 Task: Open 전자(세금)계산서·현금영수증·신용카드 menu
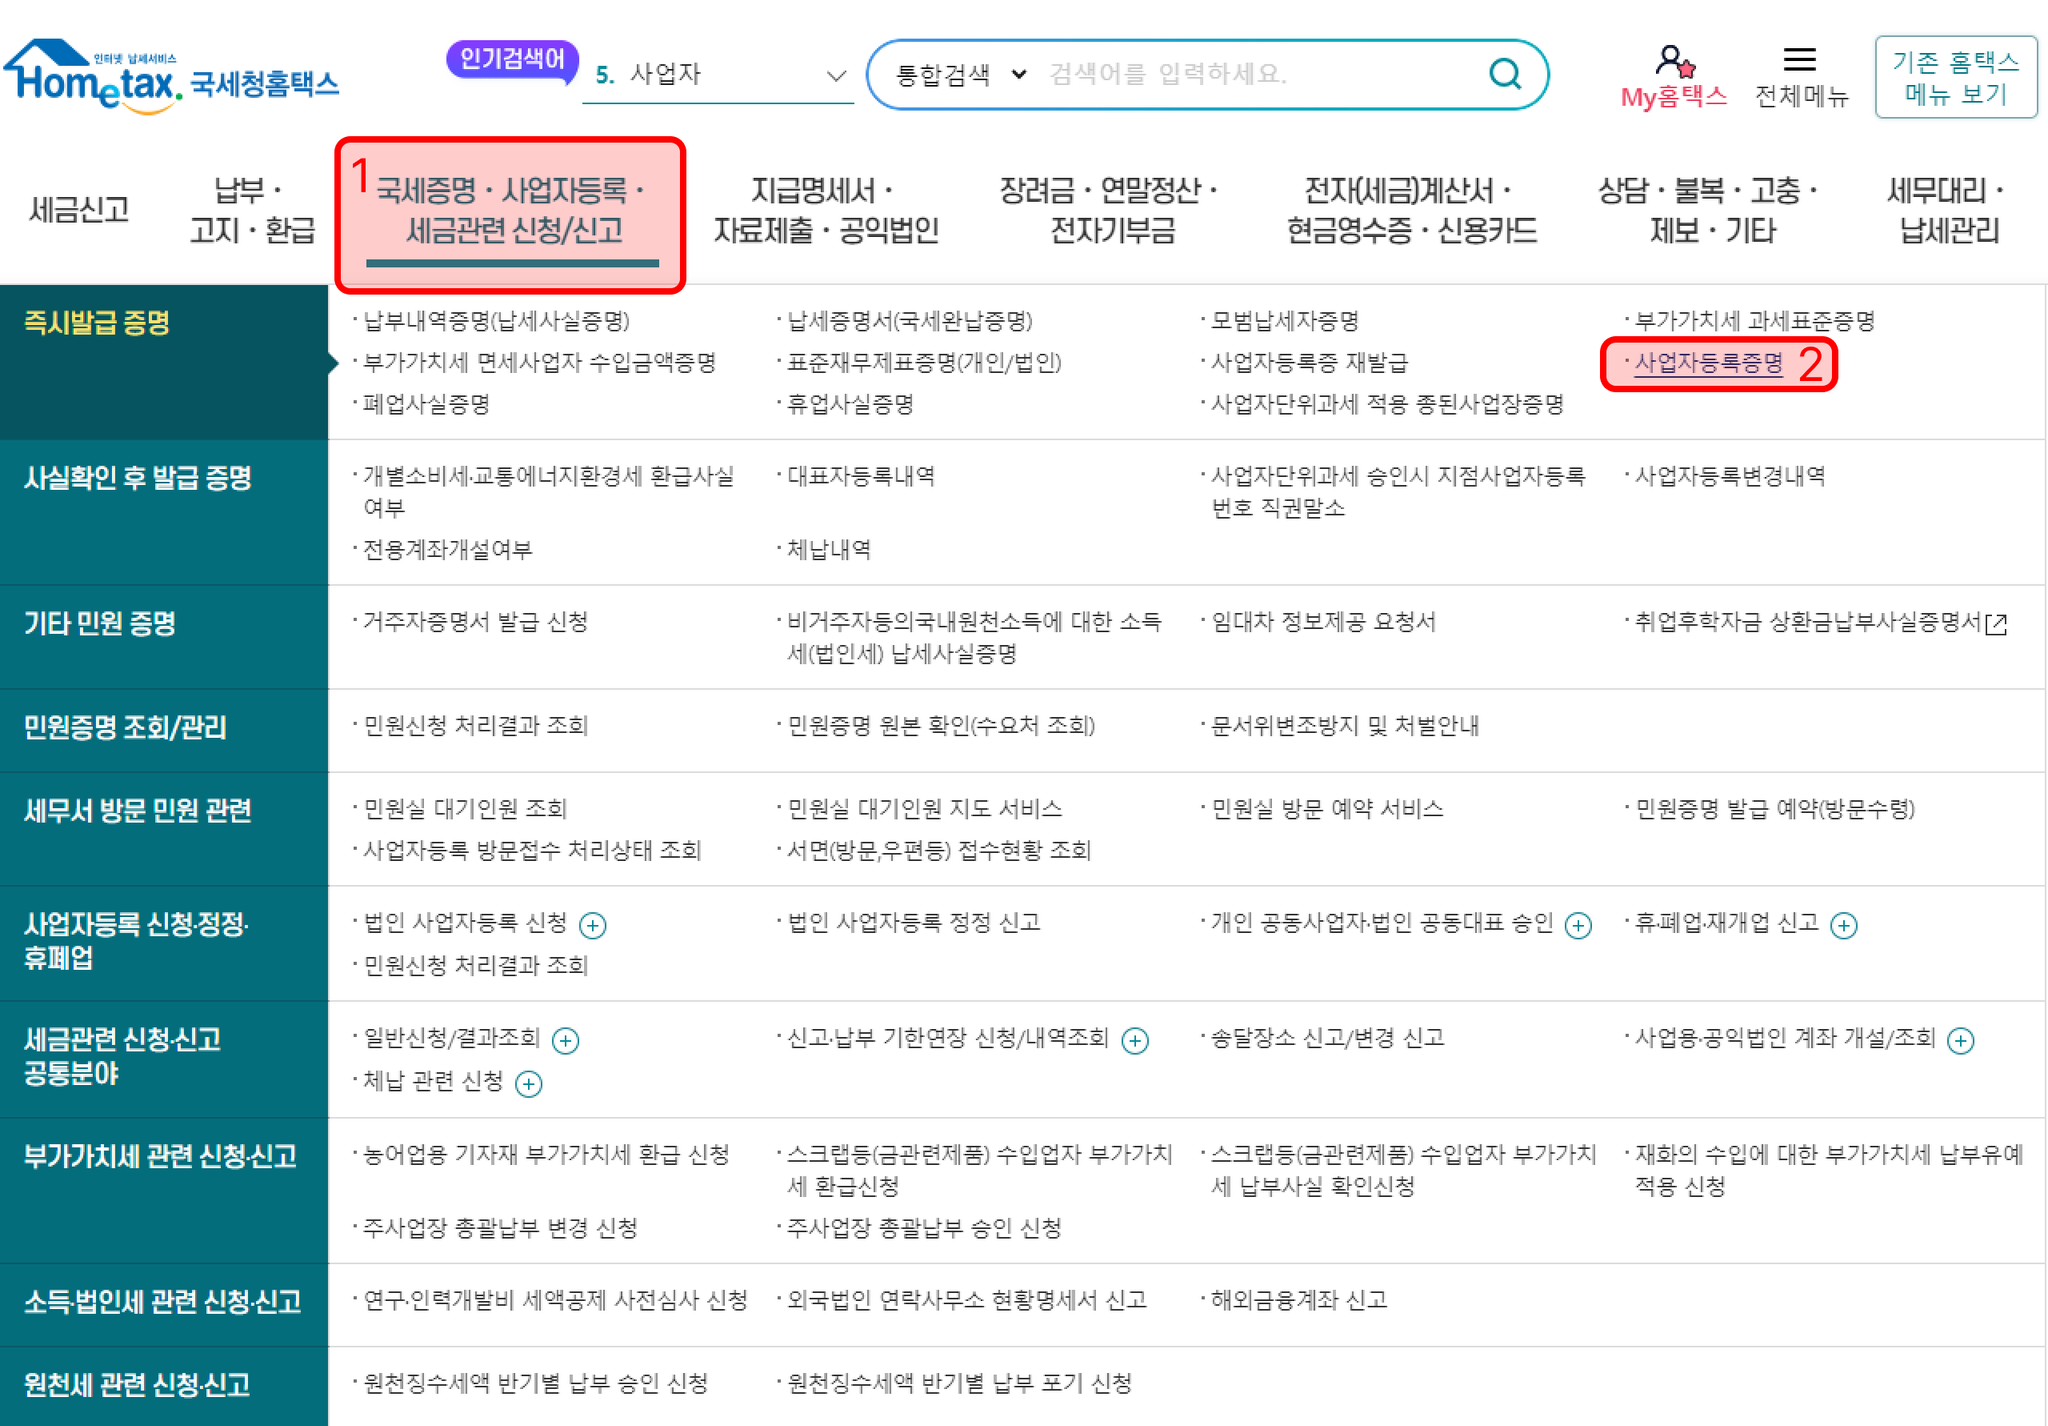[x=1410, y=210]
